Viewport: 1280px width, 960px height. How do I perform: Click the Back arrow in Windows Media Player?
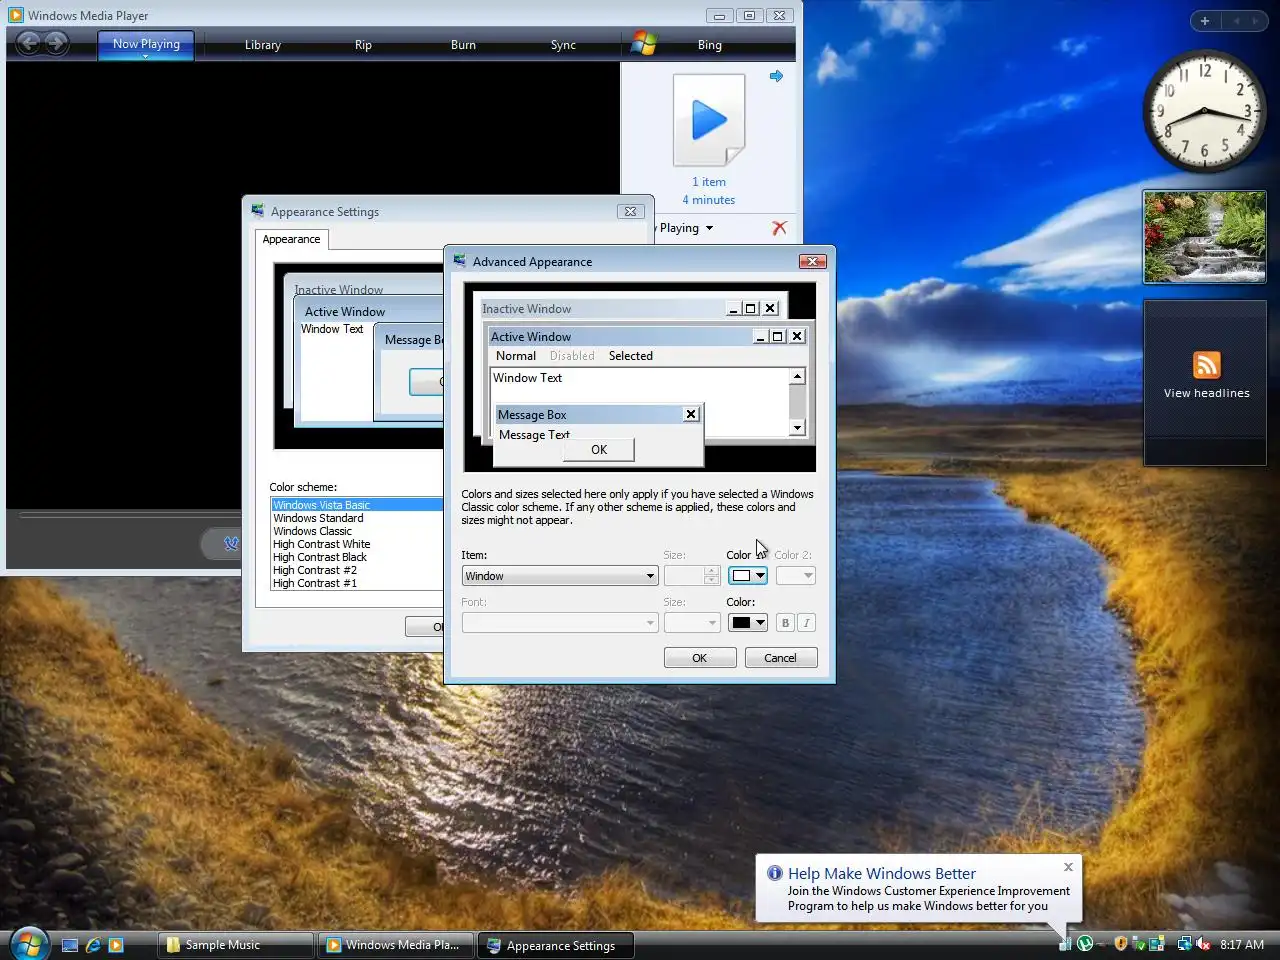28,42
